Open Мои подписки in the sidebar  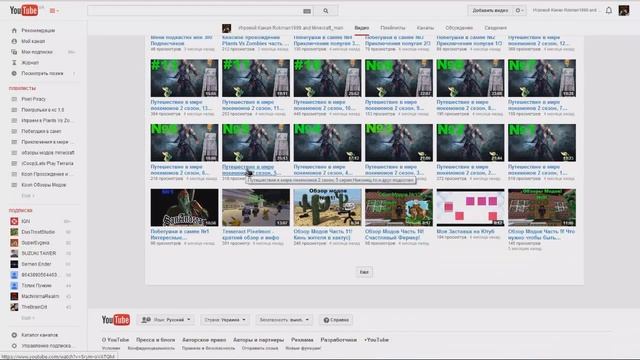37,52
